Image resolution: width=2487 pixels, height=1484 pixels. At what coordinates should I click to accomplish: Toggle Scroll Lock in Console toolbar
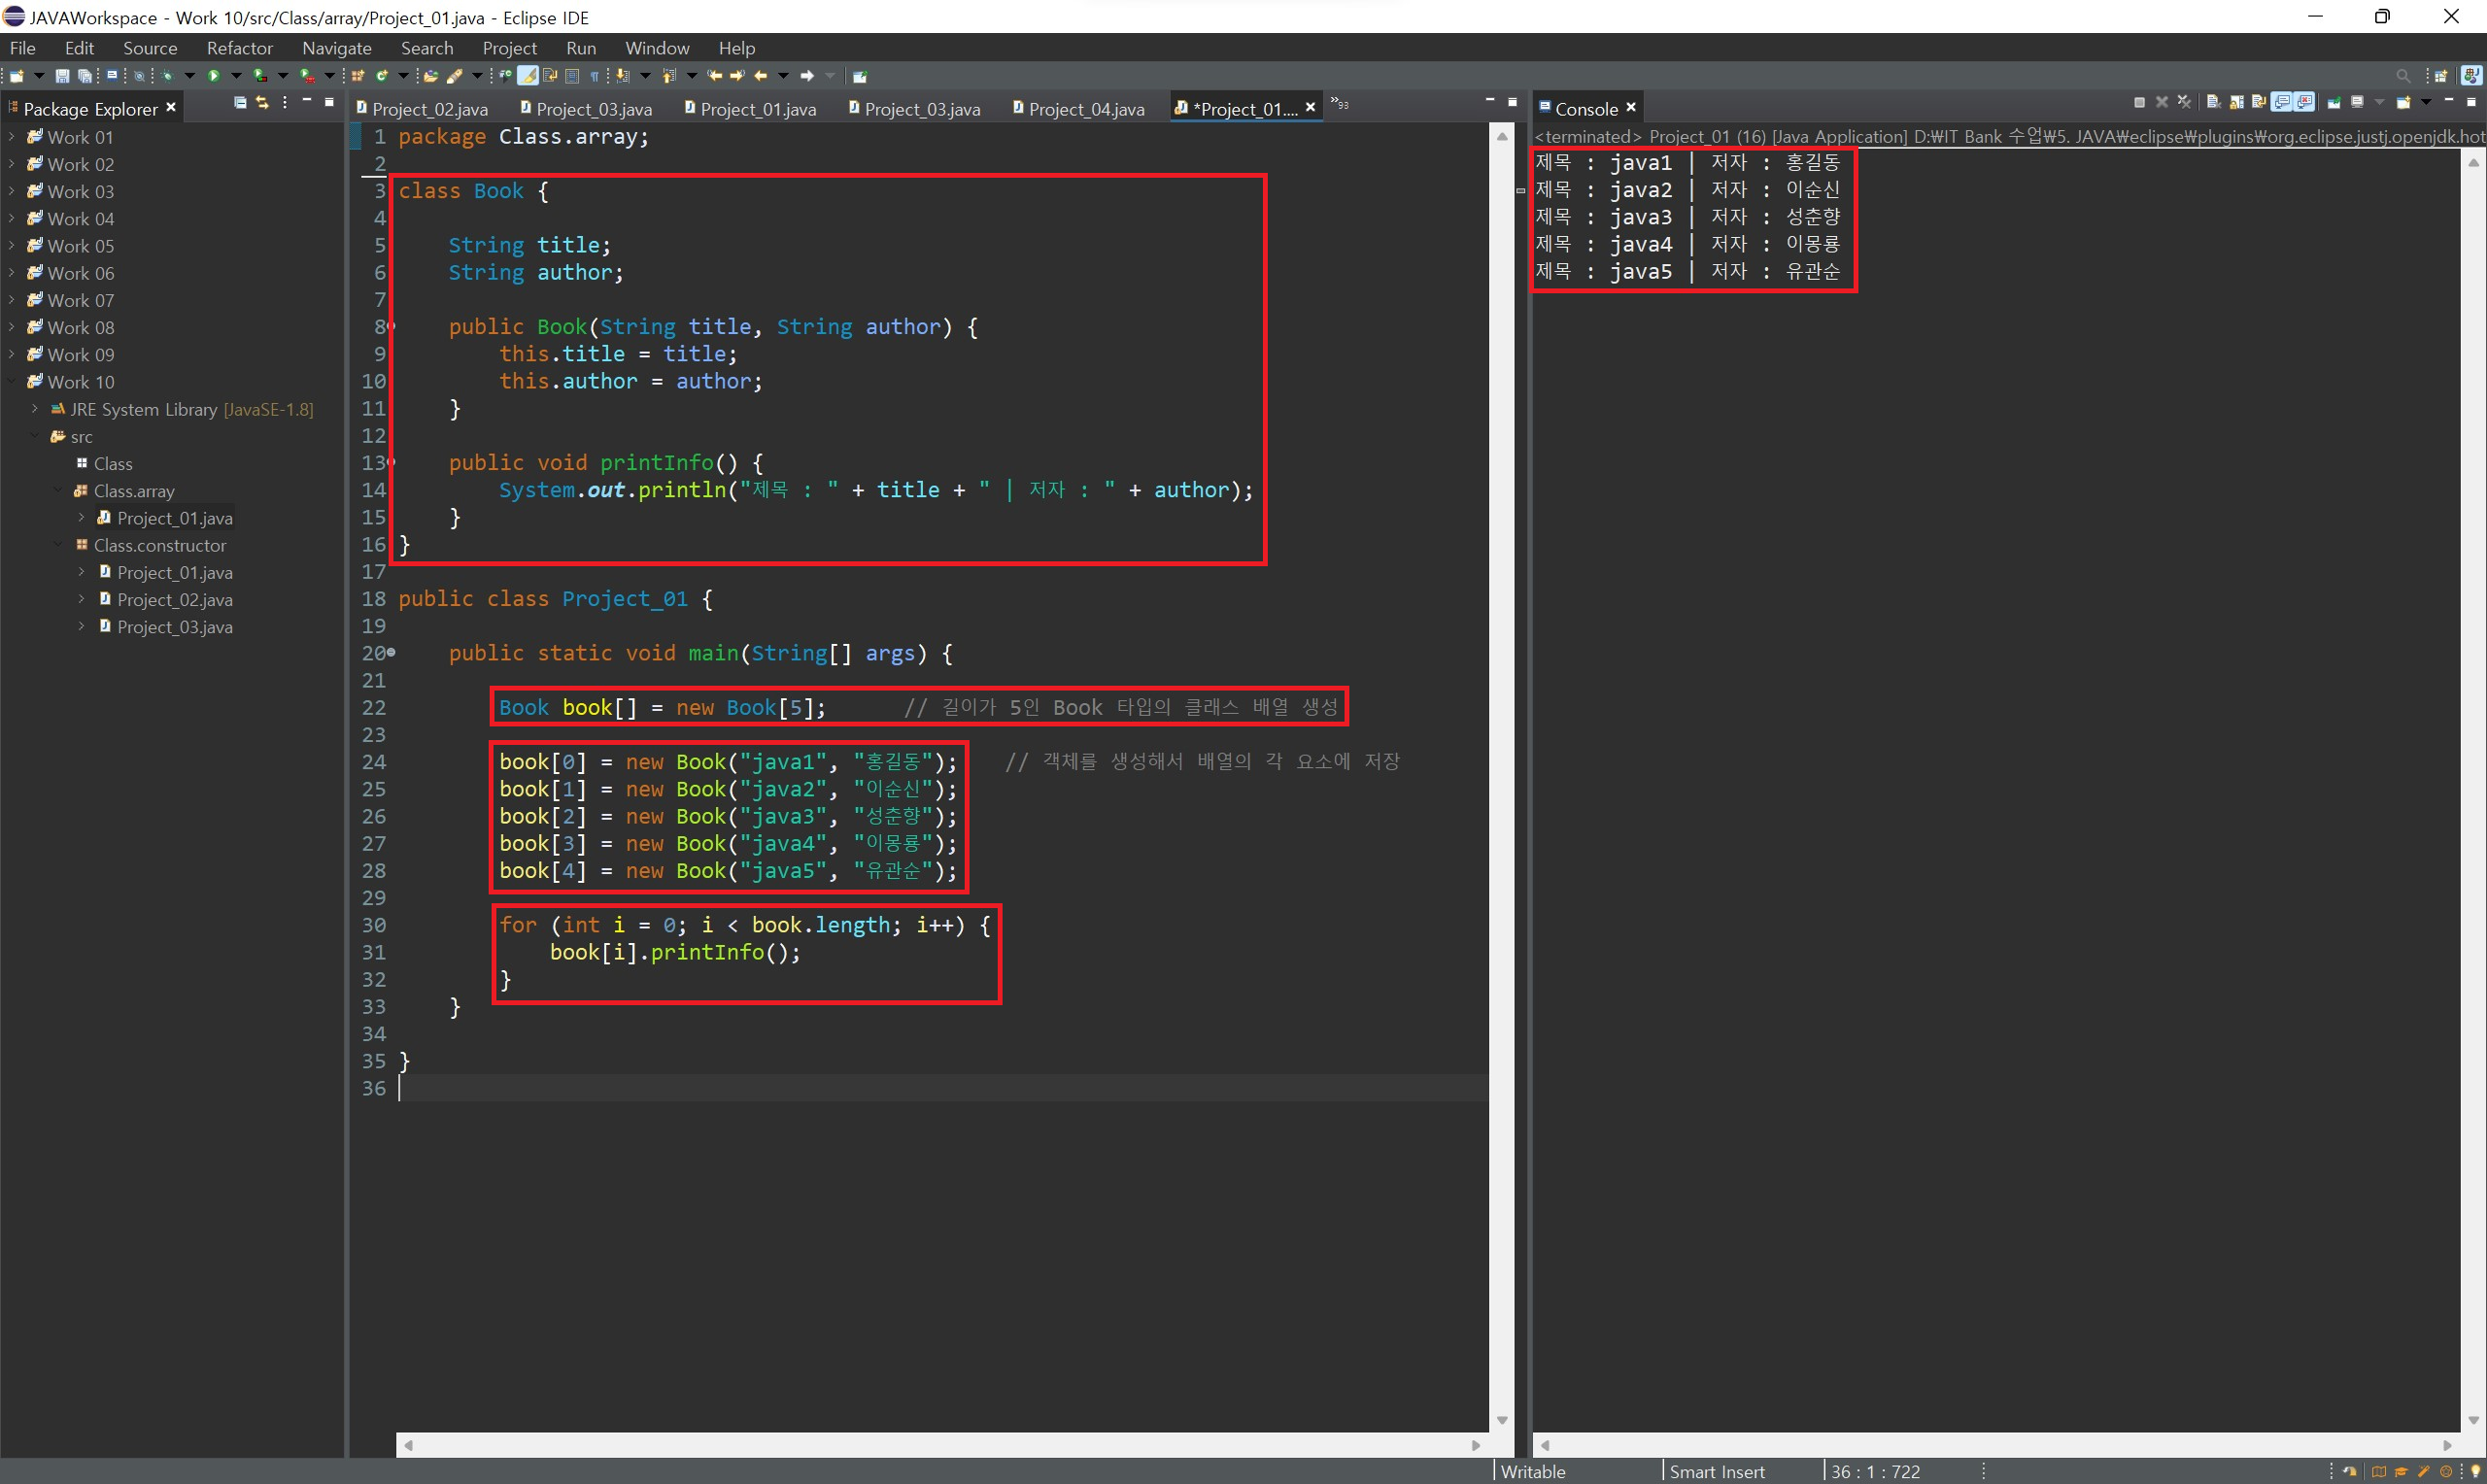point(2237,103)
